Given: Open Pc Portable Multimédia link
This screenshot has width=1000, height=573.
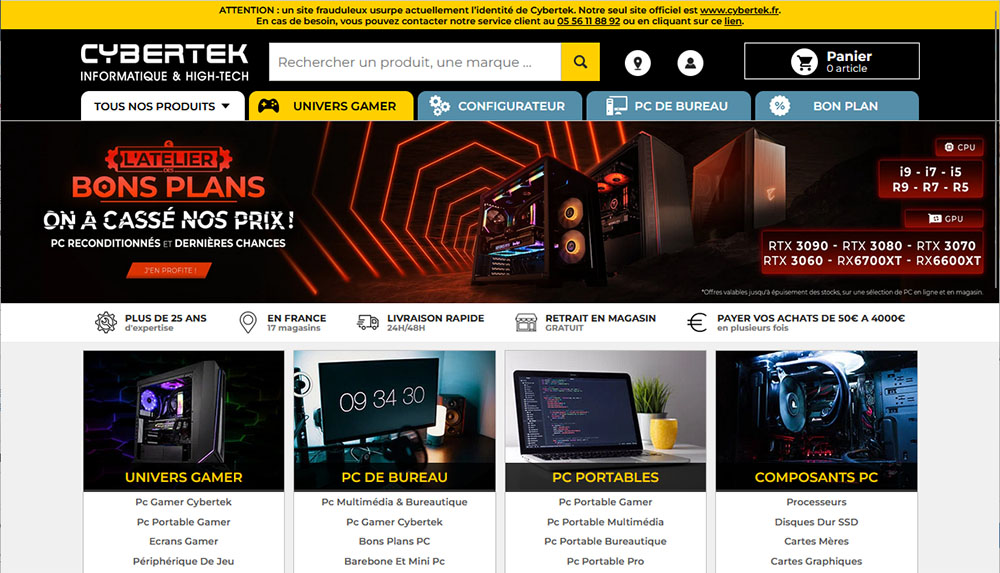Looking at the screenshot, I should (x=605, y=522).
